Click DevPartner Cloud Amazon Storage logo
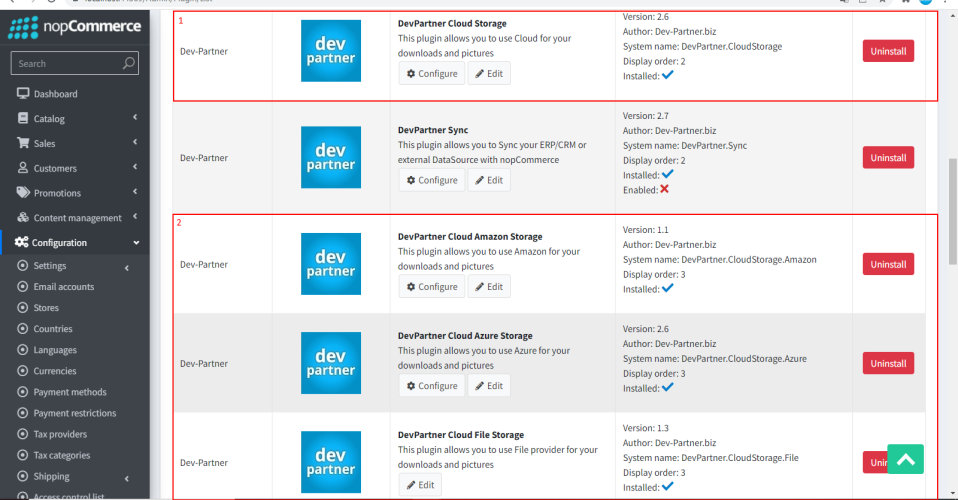The width and height of the screenshot is (958, 500). (x=331, y=263)
